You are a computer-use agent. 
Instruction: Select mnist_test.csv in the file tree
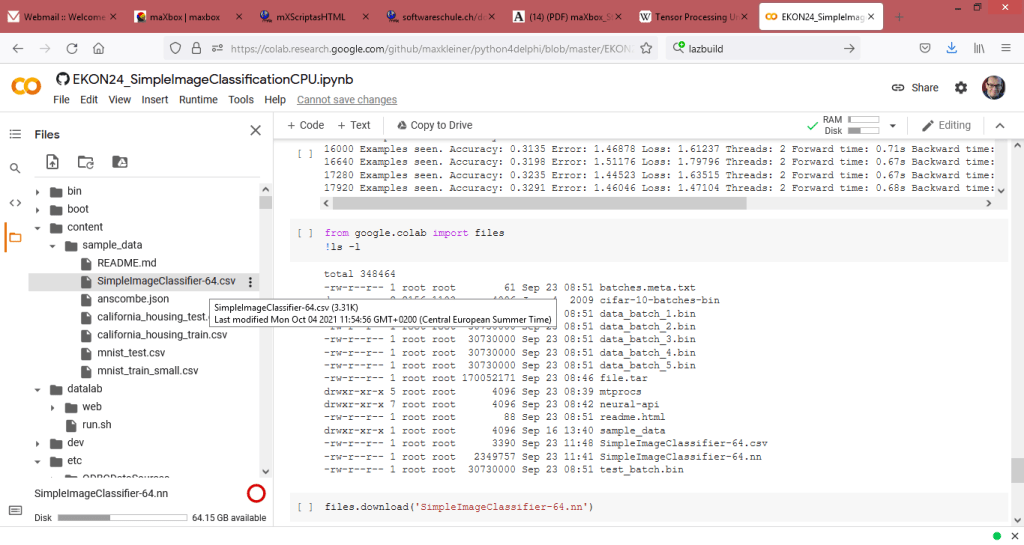[x=131, y=353]
